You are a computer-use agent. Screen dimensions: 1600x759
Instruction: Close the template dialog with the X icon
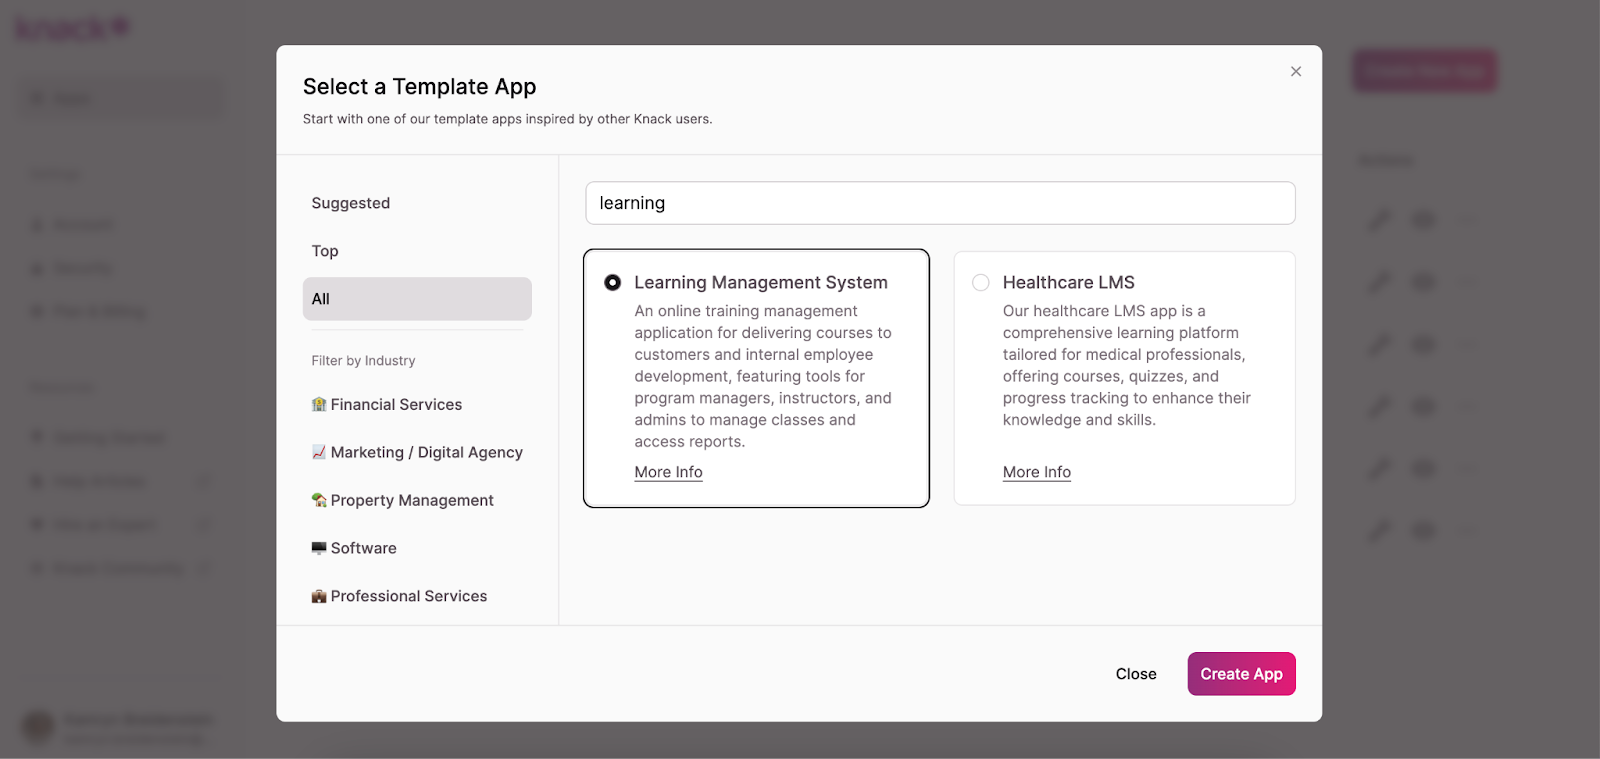1295,72
